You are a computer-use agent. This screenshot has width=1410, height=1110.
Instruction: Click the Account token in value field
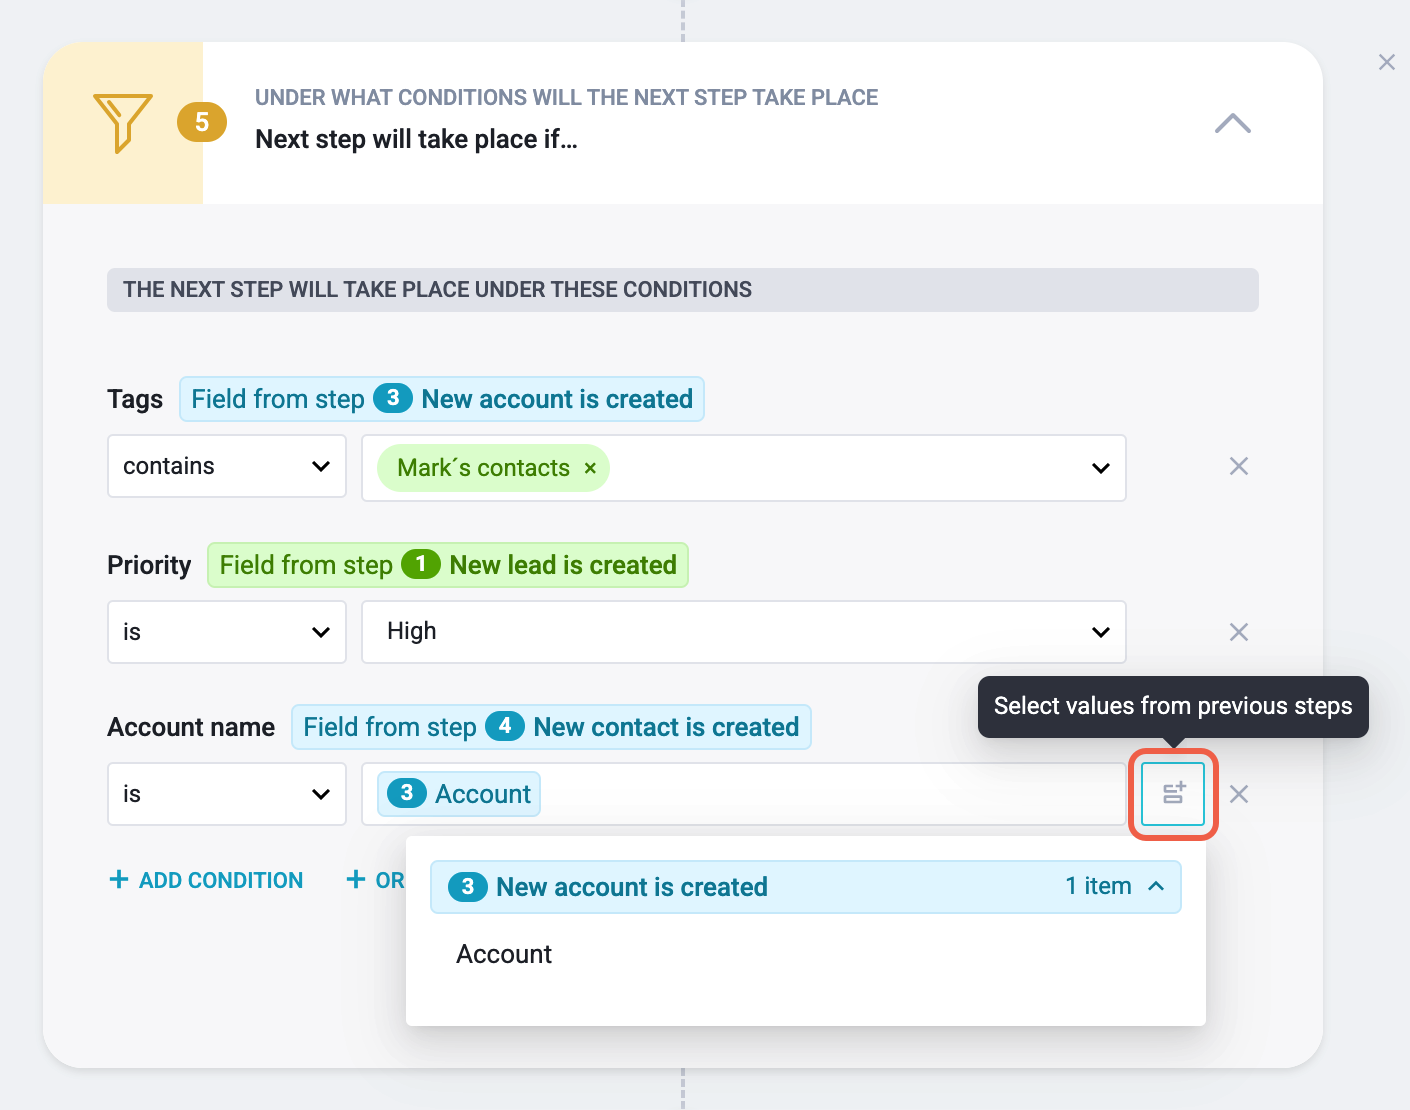click(459, 794)
